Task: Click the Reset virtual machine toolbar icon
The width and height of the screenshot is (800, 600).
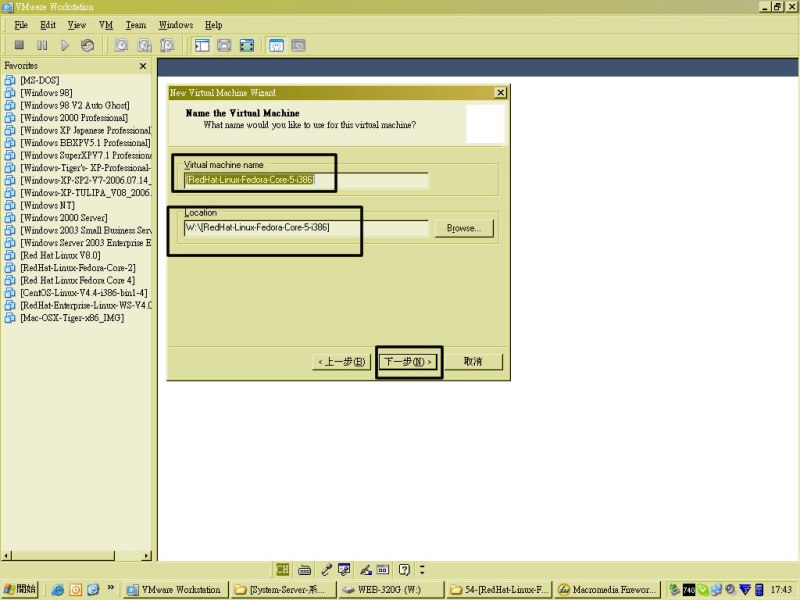Action: (x=87, y=45)
